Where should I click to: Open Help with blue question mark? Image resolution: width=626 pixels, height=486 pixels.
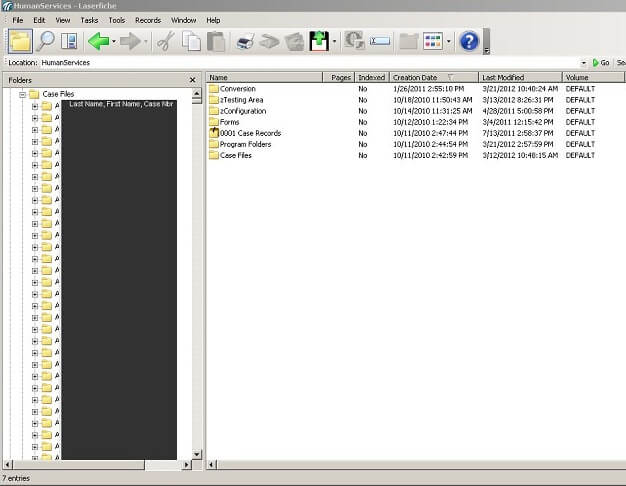469,41
